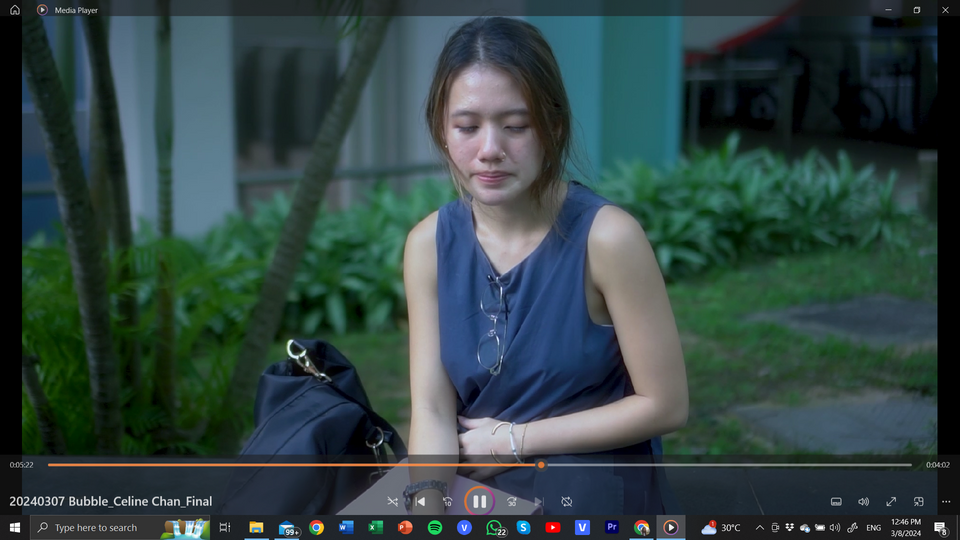Open OneDrive cloud tray icon
The width and height of the screenshot is (960, 540).
(804, 527)
